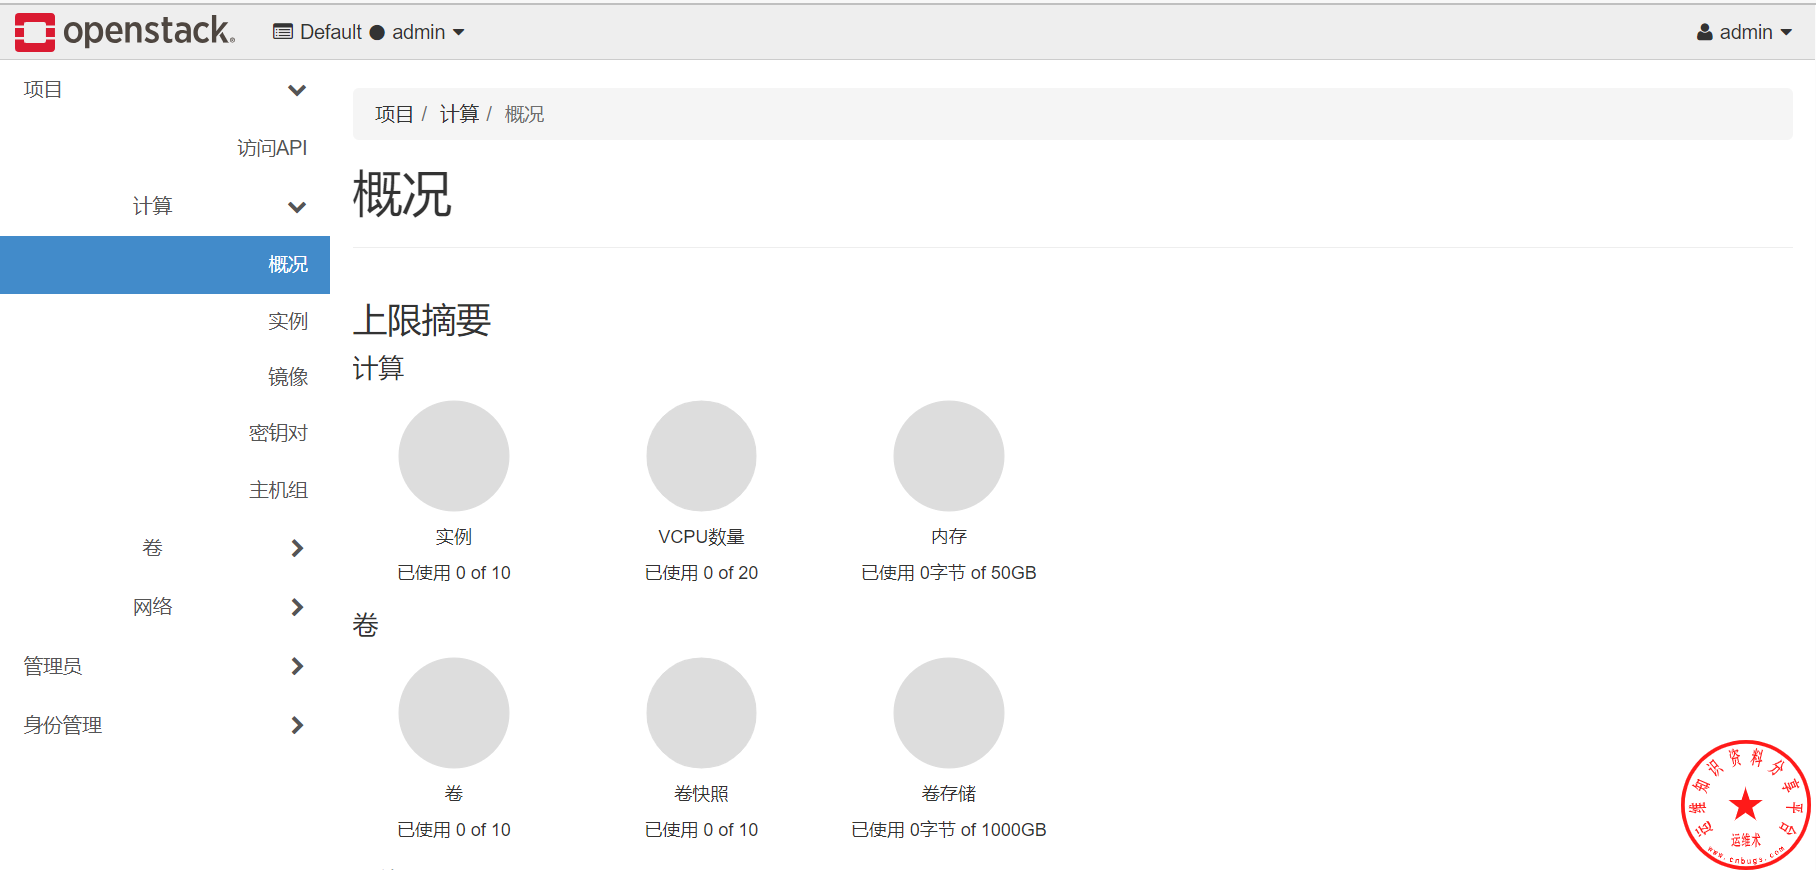Expand the 身份管理 sidebar section
This screenshot has width=1816, height=870.
tap(165, 725)
